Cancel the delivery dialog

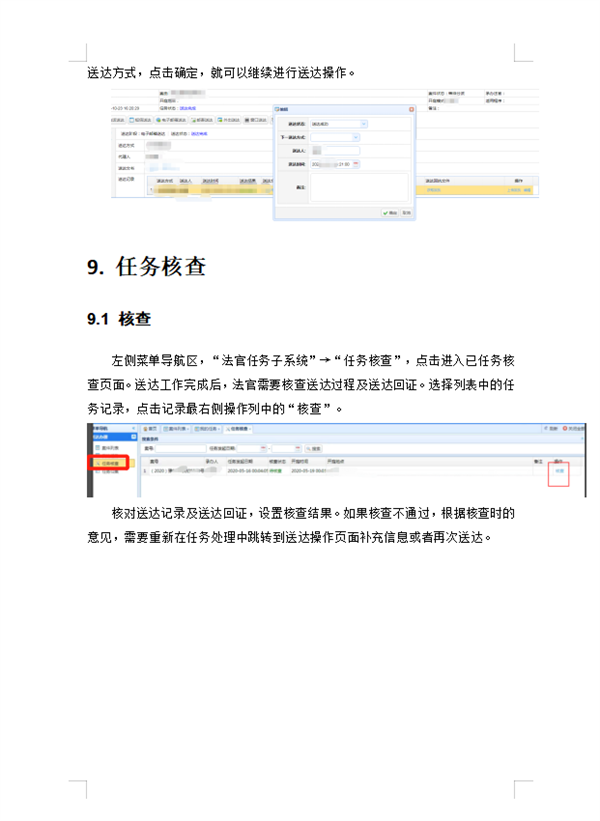[x=406, y=213]
